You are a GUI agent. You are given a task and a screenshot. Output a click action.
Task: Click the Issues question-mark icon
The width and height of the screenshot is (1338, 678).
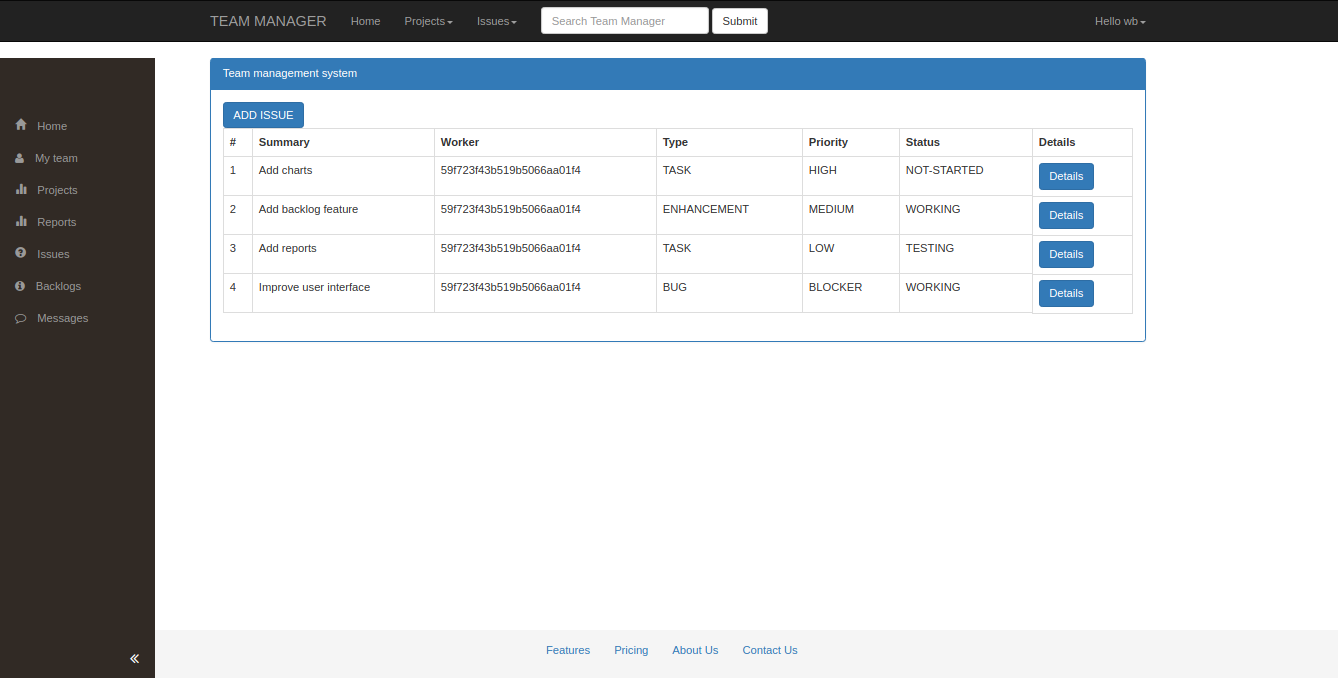point(21,253)
